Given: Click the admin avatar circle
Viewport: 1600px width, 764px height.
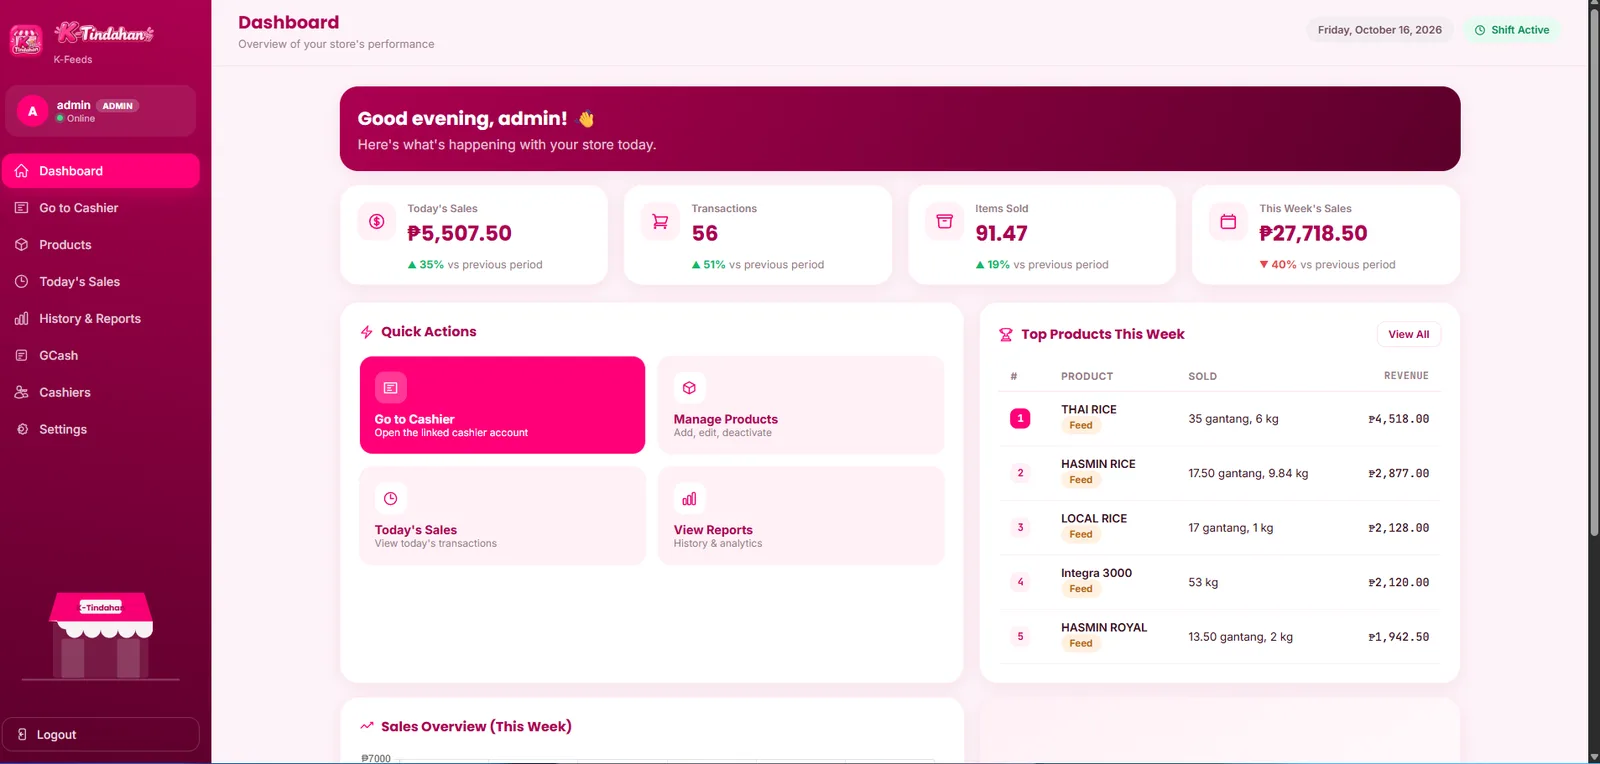Looking at the screenshot, I should 33,111.
